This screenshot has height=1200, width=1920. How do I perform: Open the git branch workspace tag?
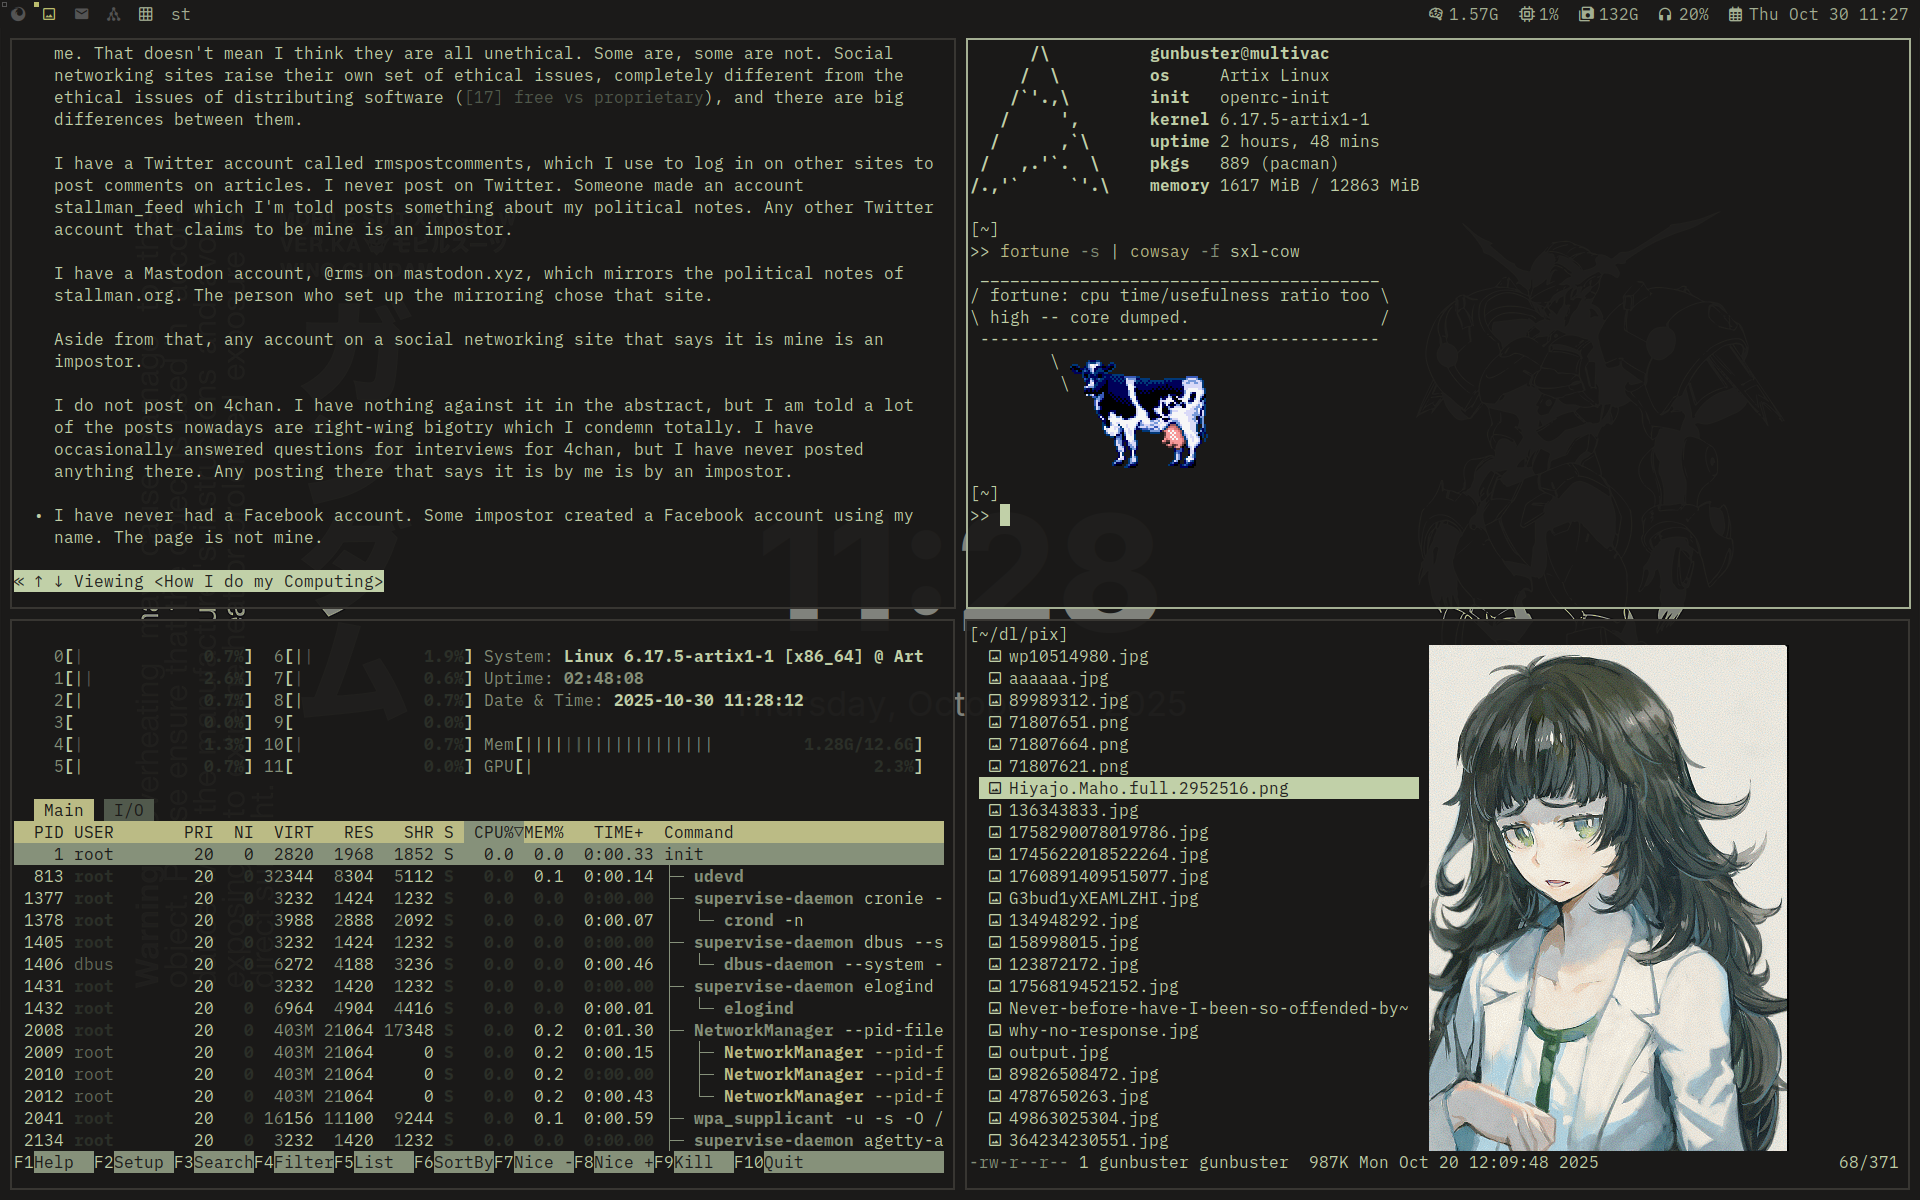pyautogui.click(x=113, y=14)
